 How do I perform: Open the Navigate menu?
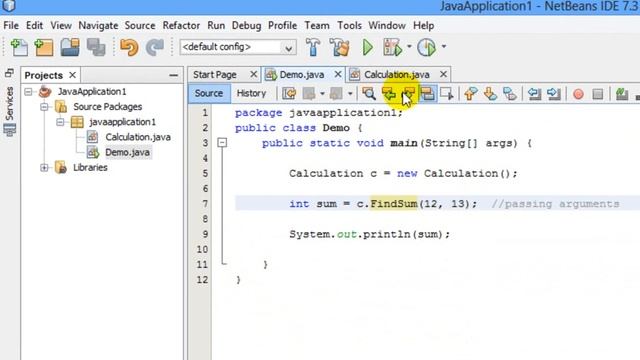pos(98,25)
